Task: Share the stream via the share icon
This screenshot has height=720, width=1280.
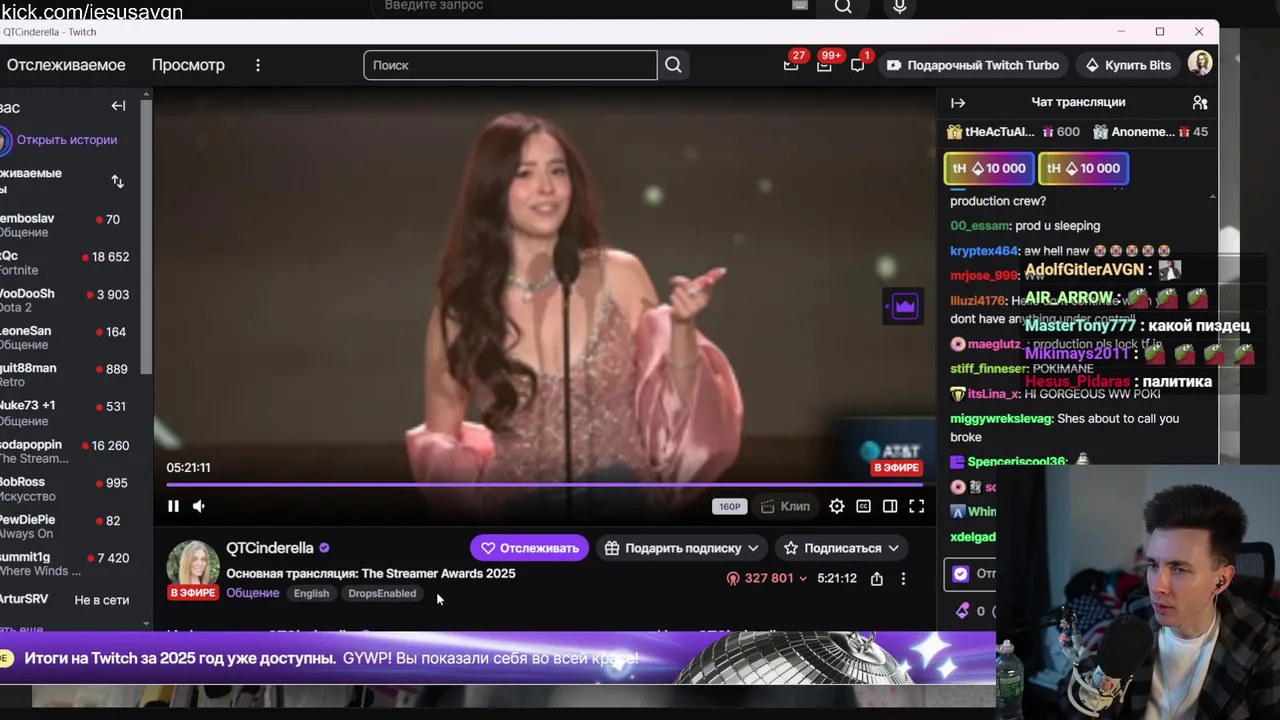Action: click(x=877, y=578)
